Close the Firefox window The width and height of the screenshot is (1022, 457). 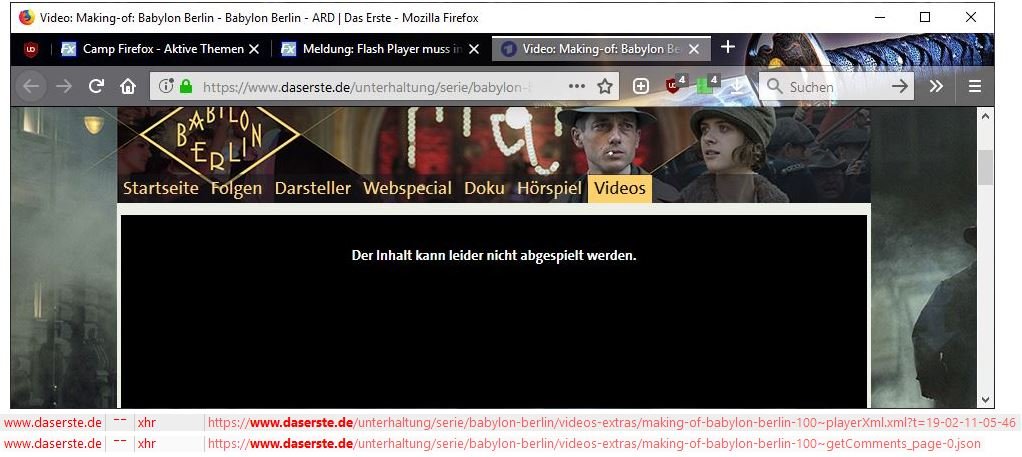[971, 18]
